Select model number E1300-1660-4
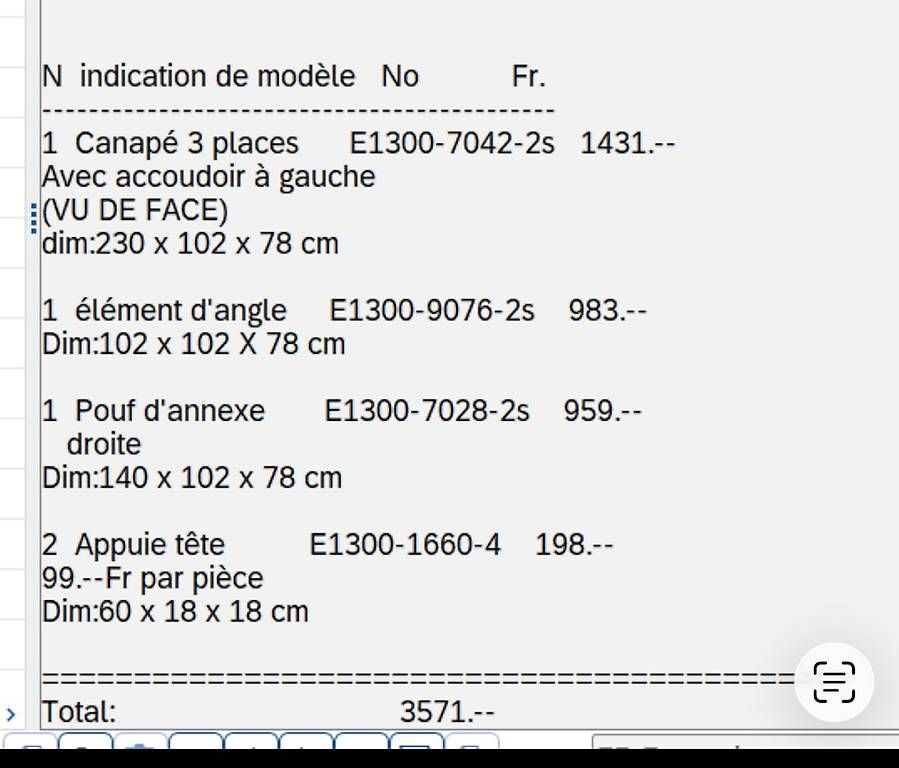 [405, 544]
